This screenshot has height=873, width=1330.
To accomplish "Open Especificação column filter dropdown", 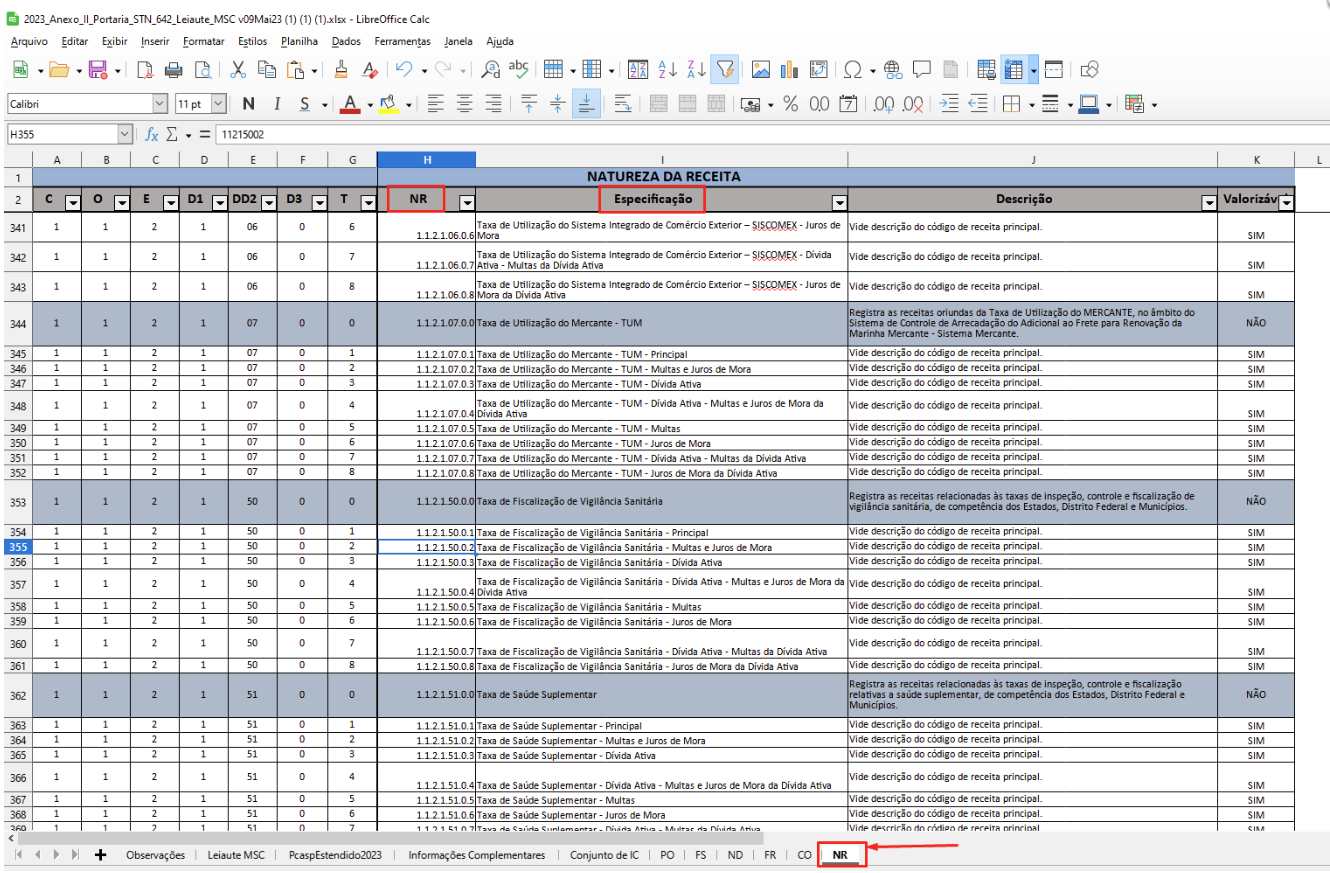I will pos(839,203).
